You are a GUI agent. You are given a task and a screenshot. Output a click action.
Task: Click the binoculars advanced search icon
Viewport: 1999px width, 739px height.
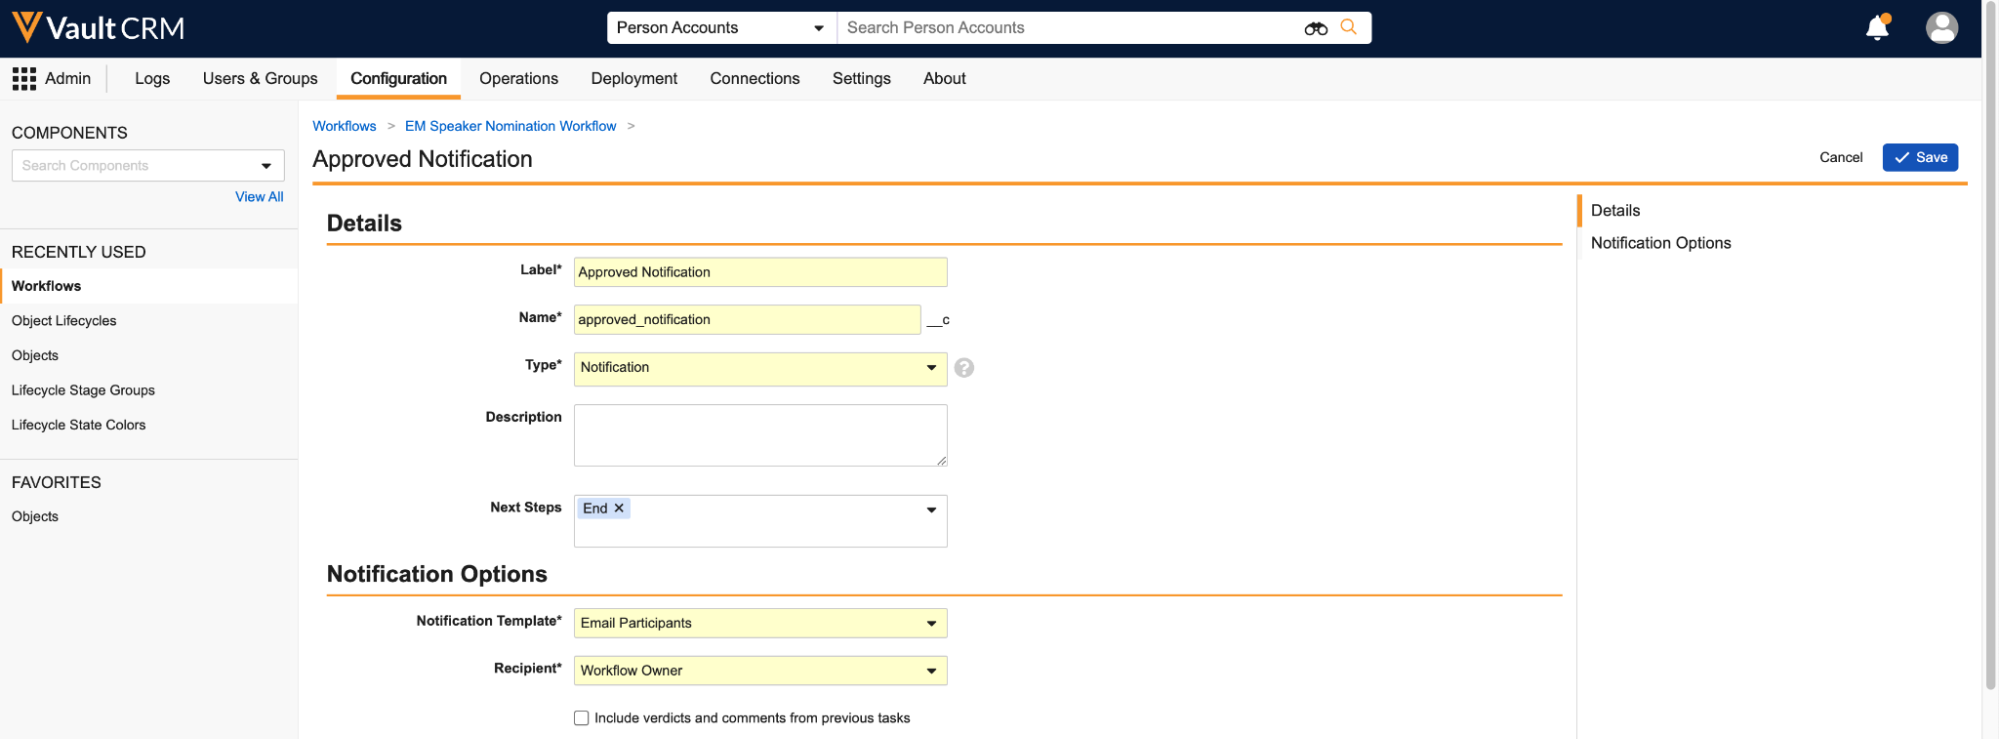(1315, 28)
